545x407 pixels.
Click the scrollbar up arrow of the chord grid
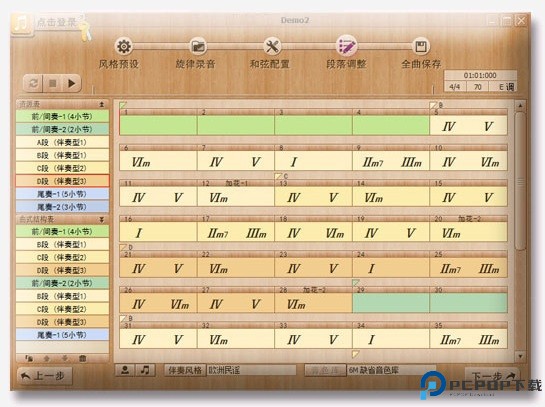(x=520, y=105)
